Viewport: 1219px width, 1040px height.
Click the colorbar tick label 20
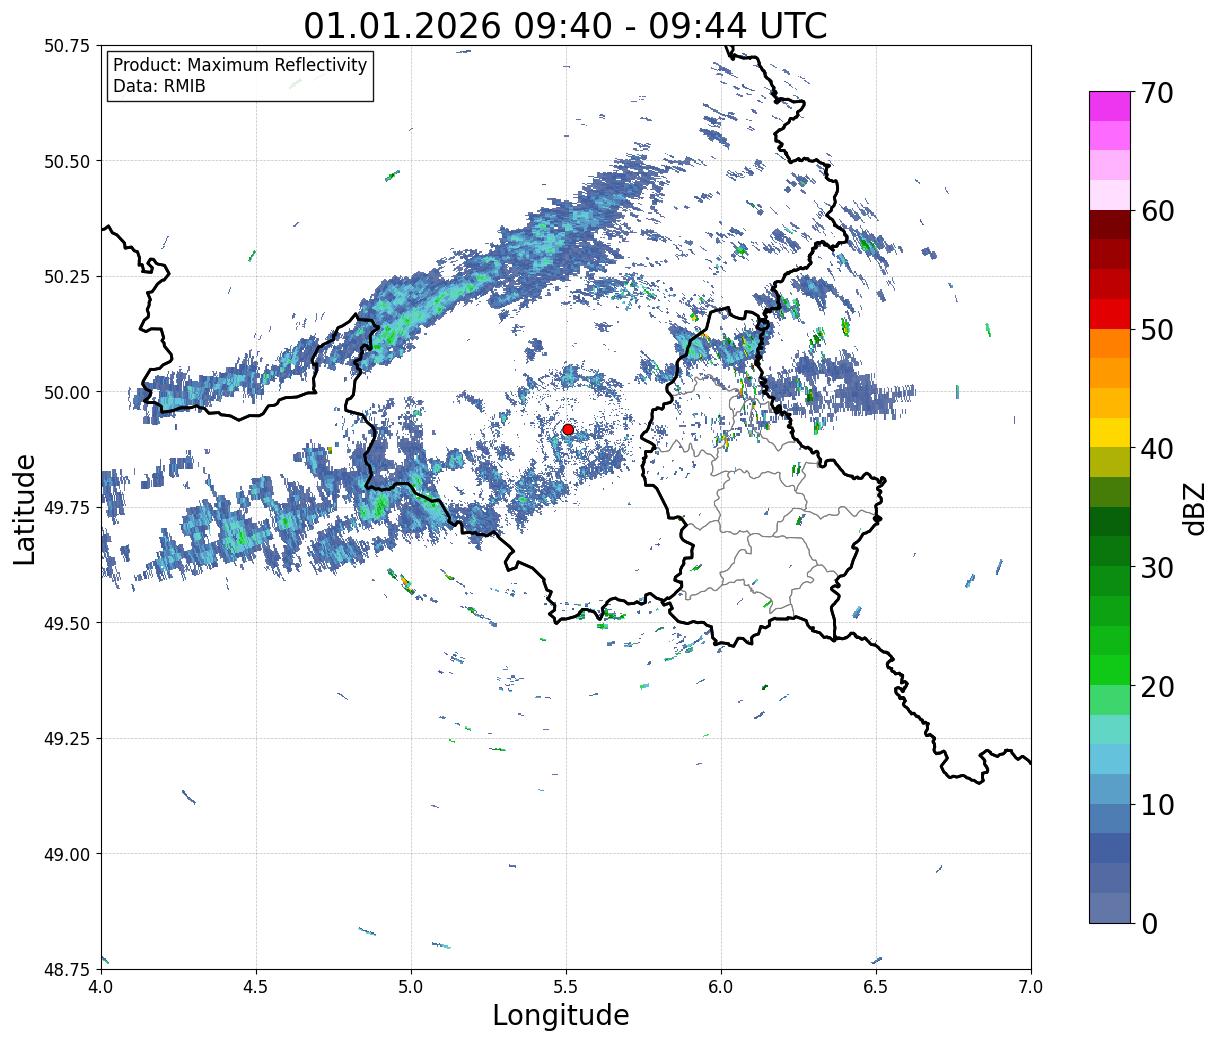(x=1158, y=686)
